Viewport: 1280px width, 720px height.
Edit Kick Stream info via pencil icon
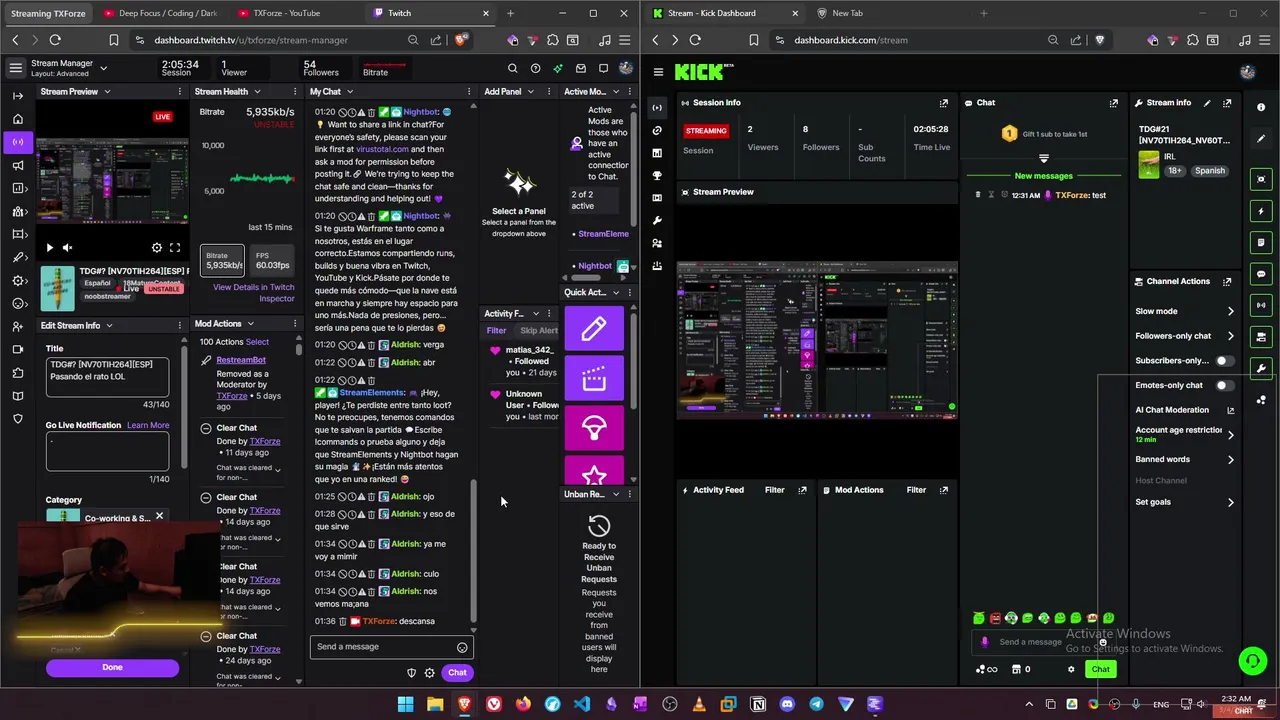(1207, 103)
